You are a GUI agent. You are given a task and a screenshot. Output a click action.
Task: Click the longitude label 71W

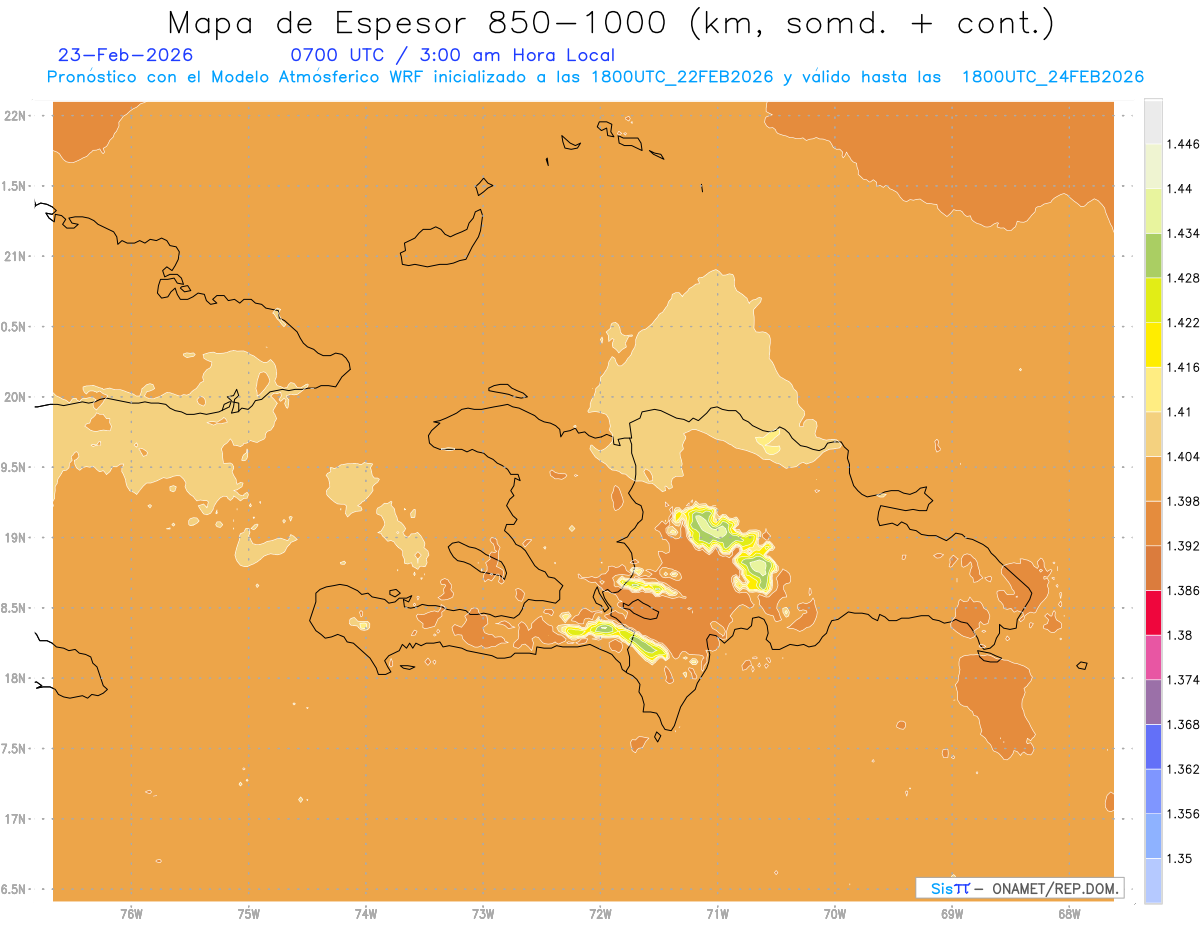717,914
